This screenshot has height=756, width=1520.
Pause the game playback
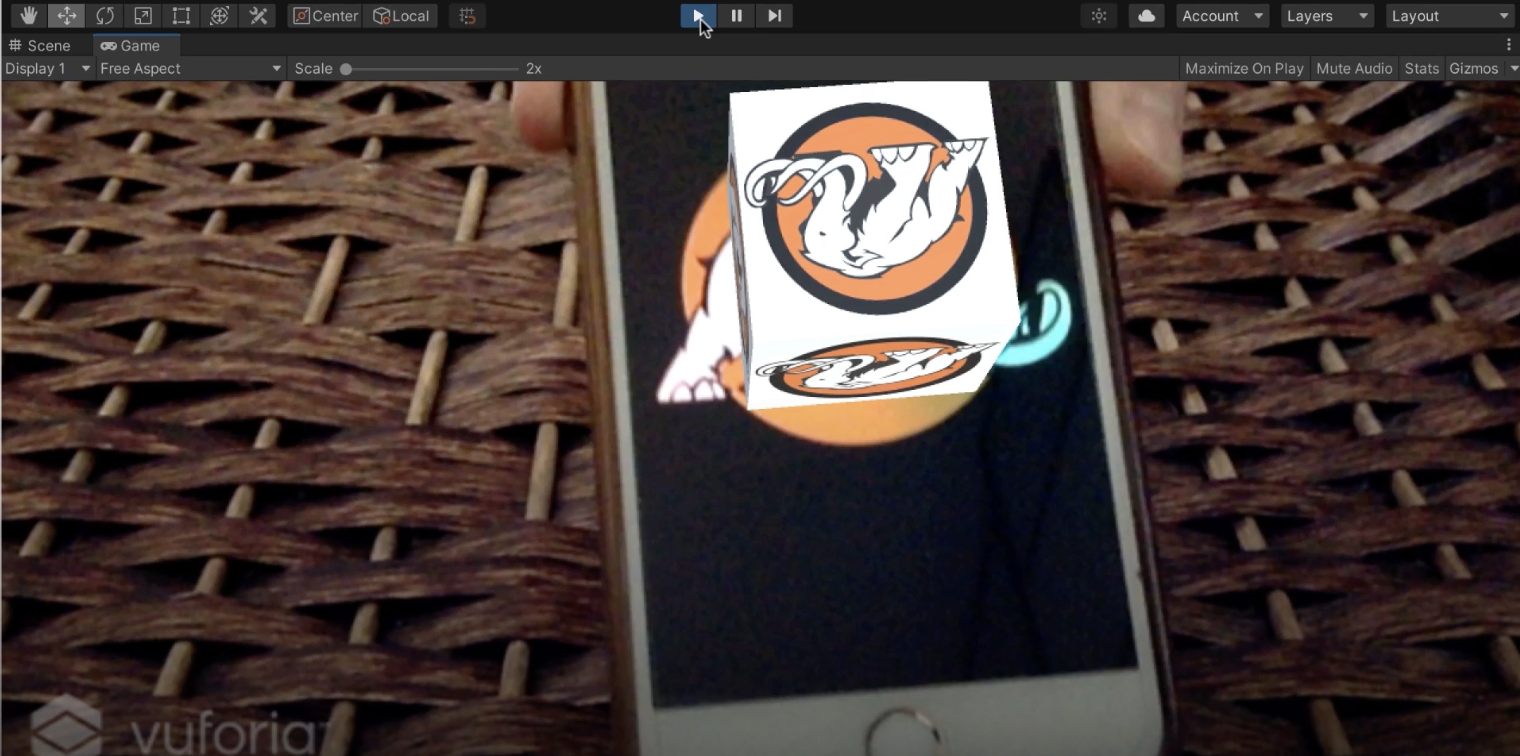(736, 16)
